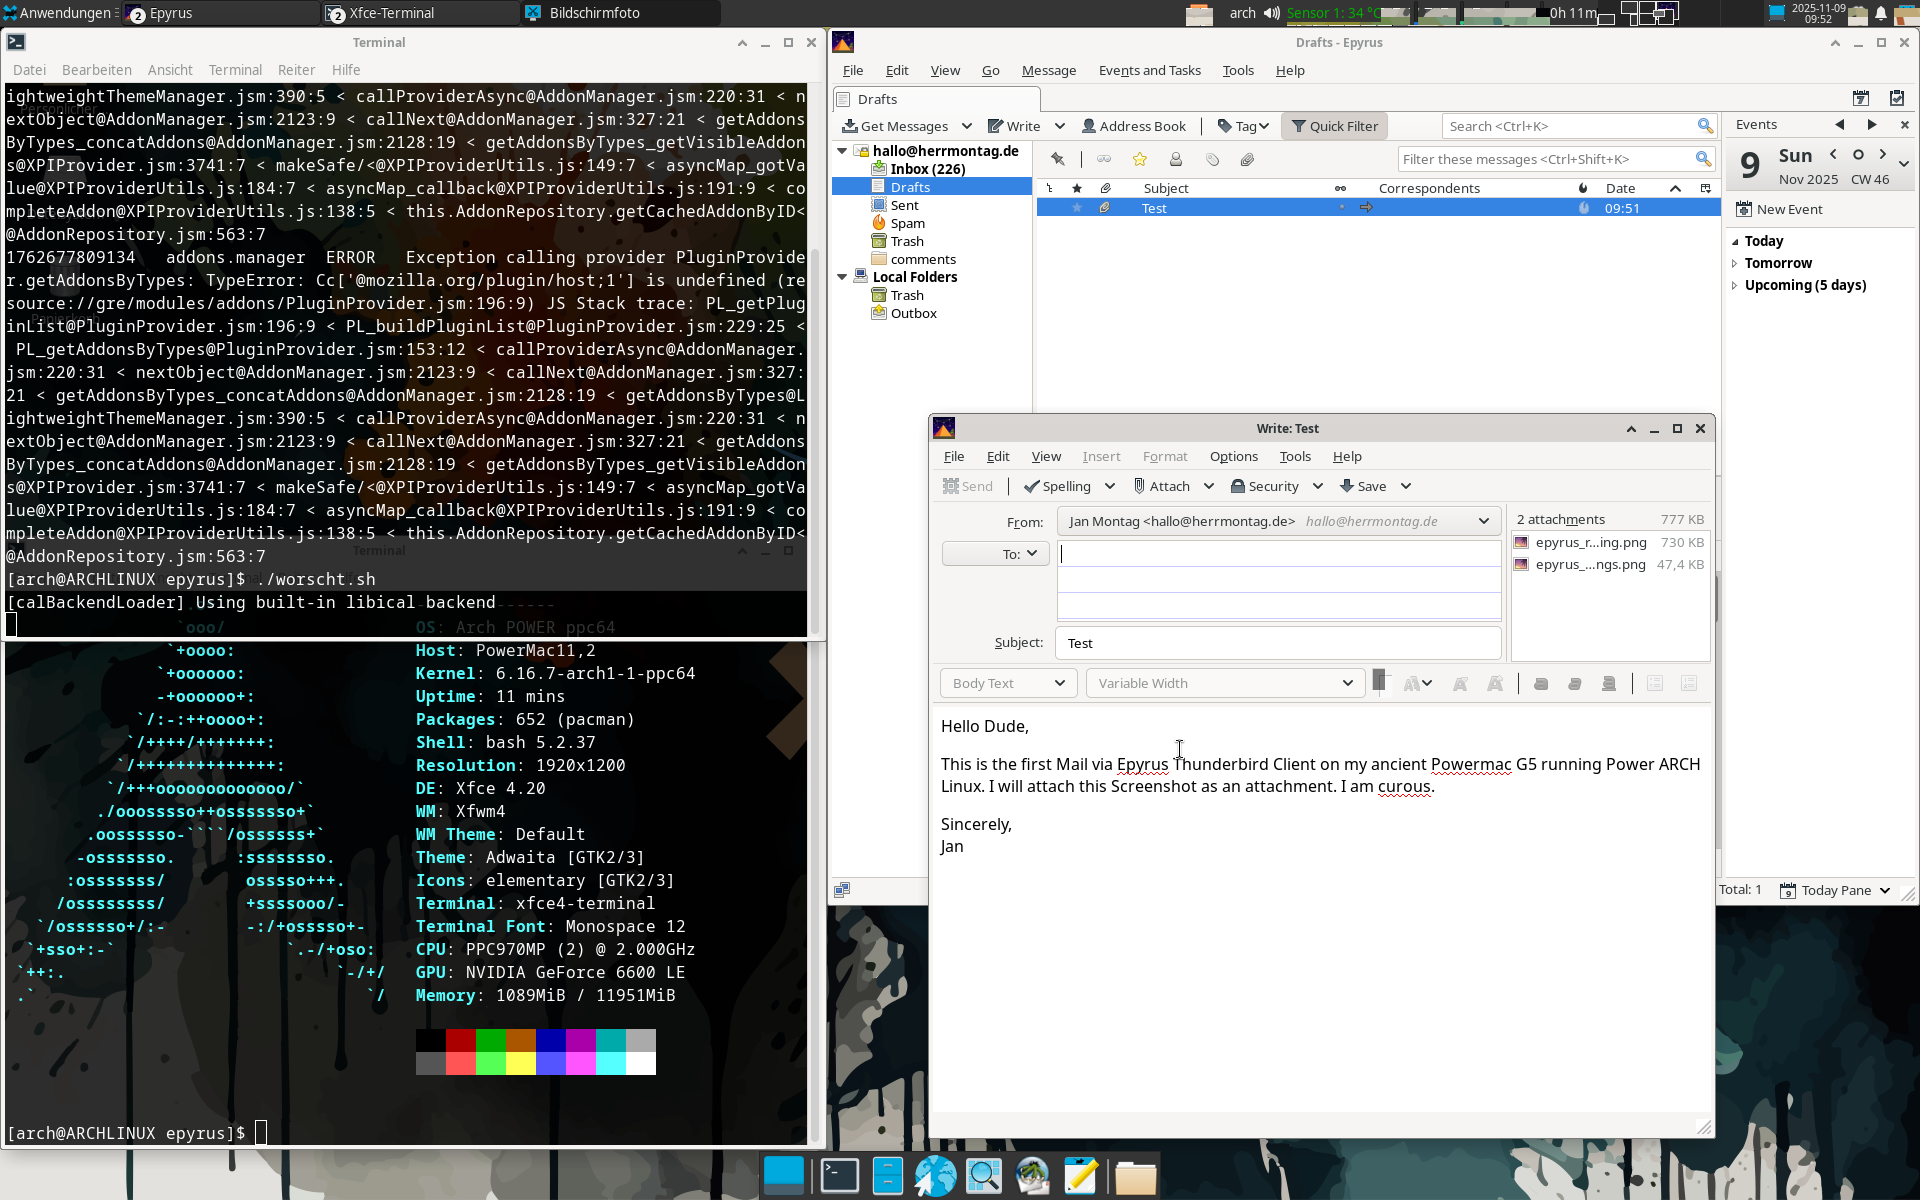Select the Spam folder
Viewport: 1920px width, 1200px height.
[x=907, y=223]
